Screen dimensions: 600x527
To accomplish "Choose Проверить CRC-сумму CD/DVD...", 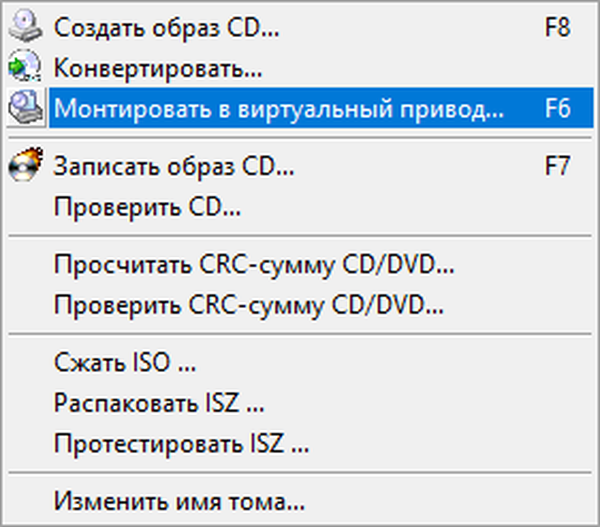I will click(x=300, y=305).
